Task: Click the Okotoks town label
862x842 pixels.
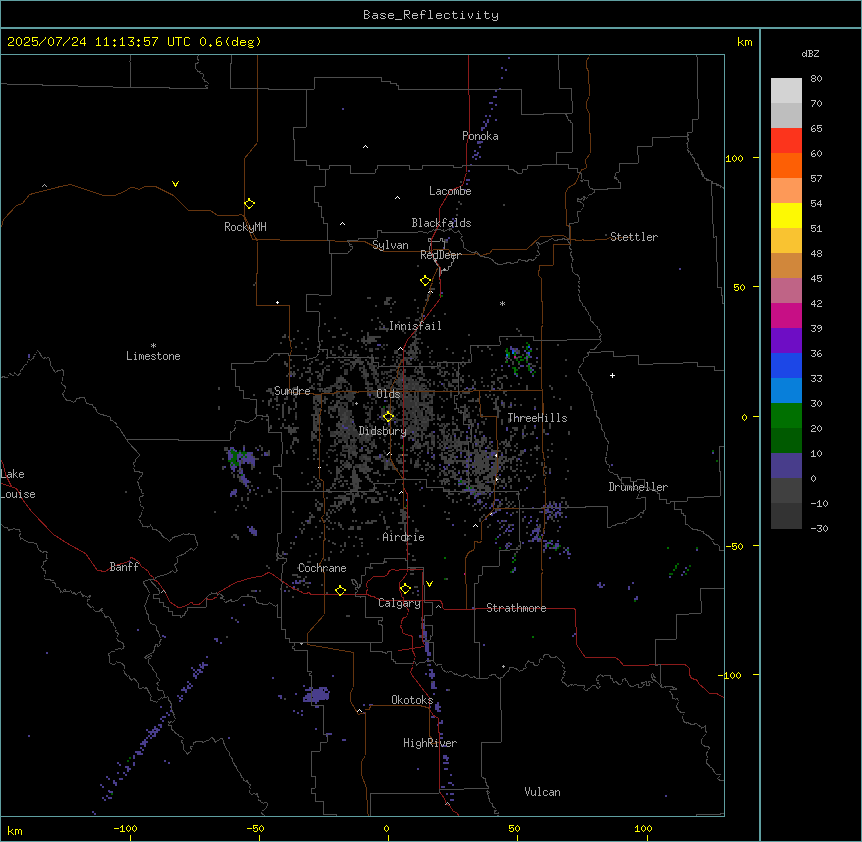Action: coord(412,700)
